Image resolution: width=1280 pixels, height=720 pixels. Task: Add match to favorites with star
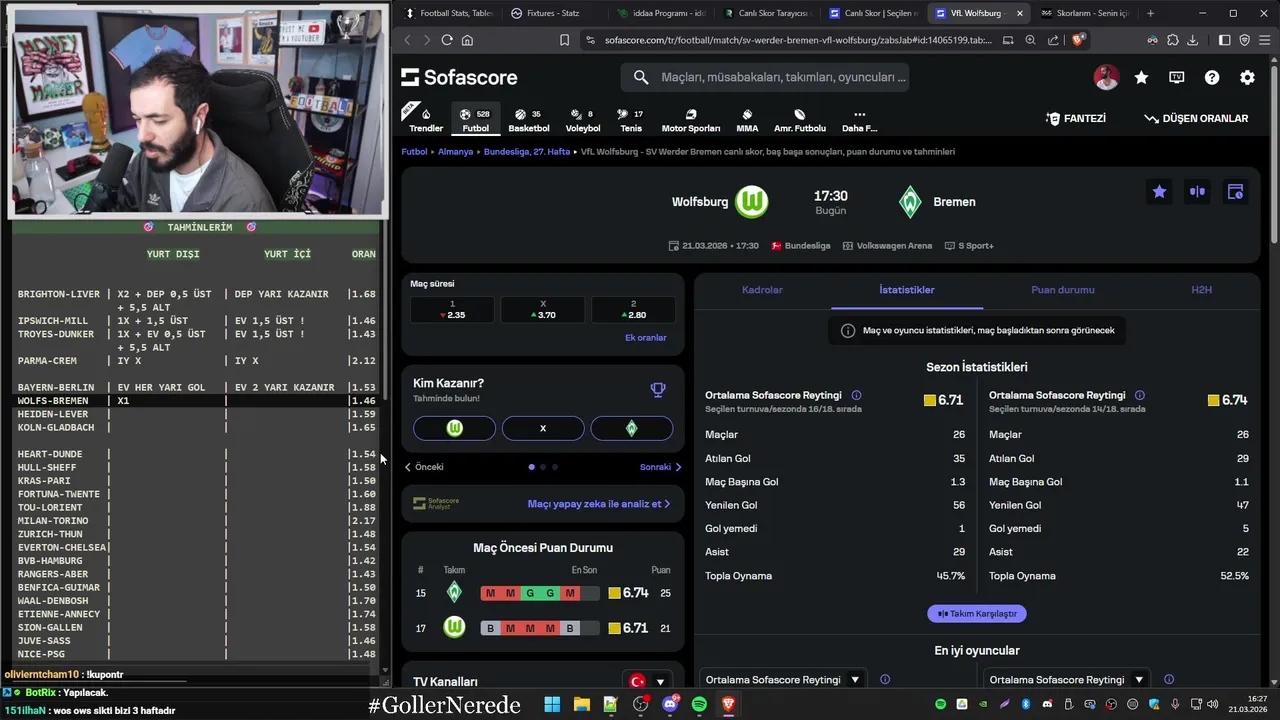pyautogui.click(x=1159, y=192)
